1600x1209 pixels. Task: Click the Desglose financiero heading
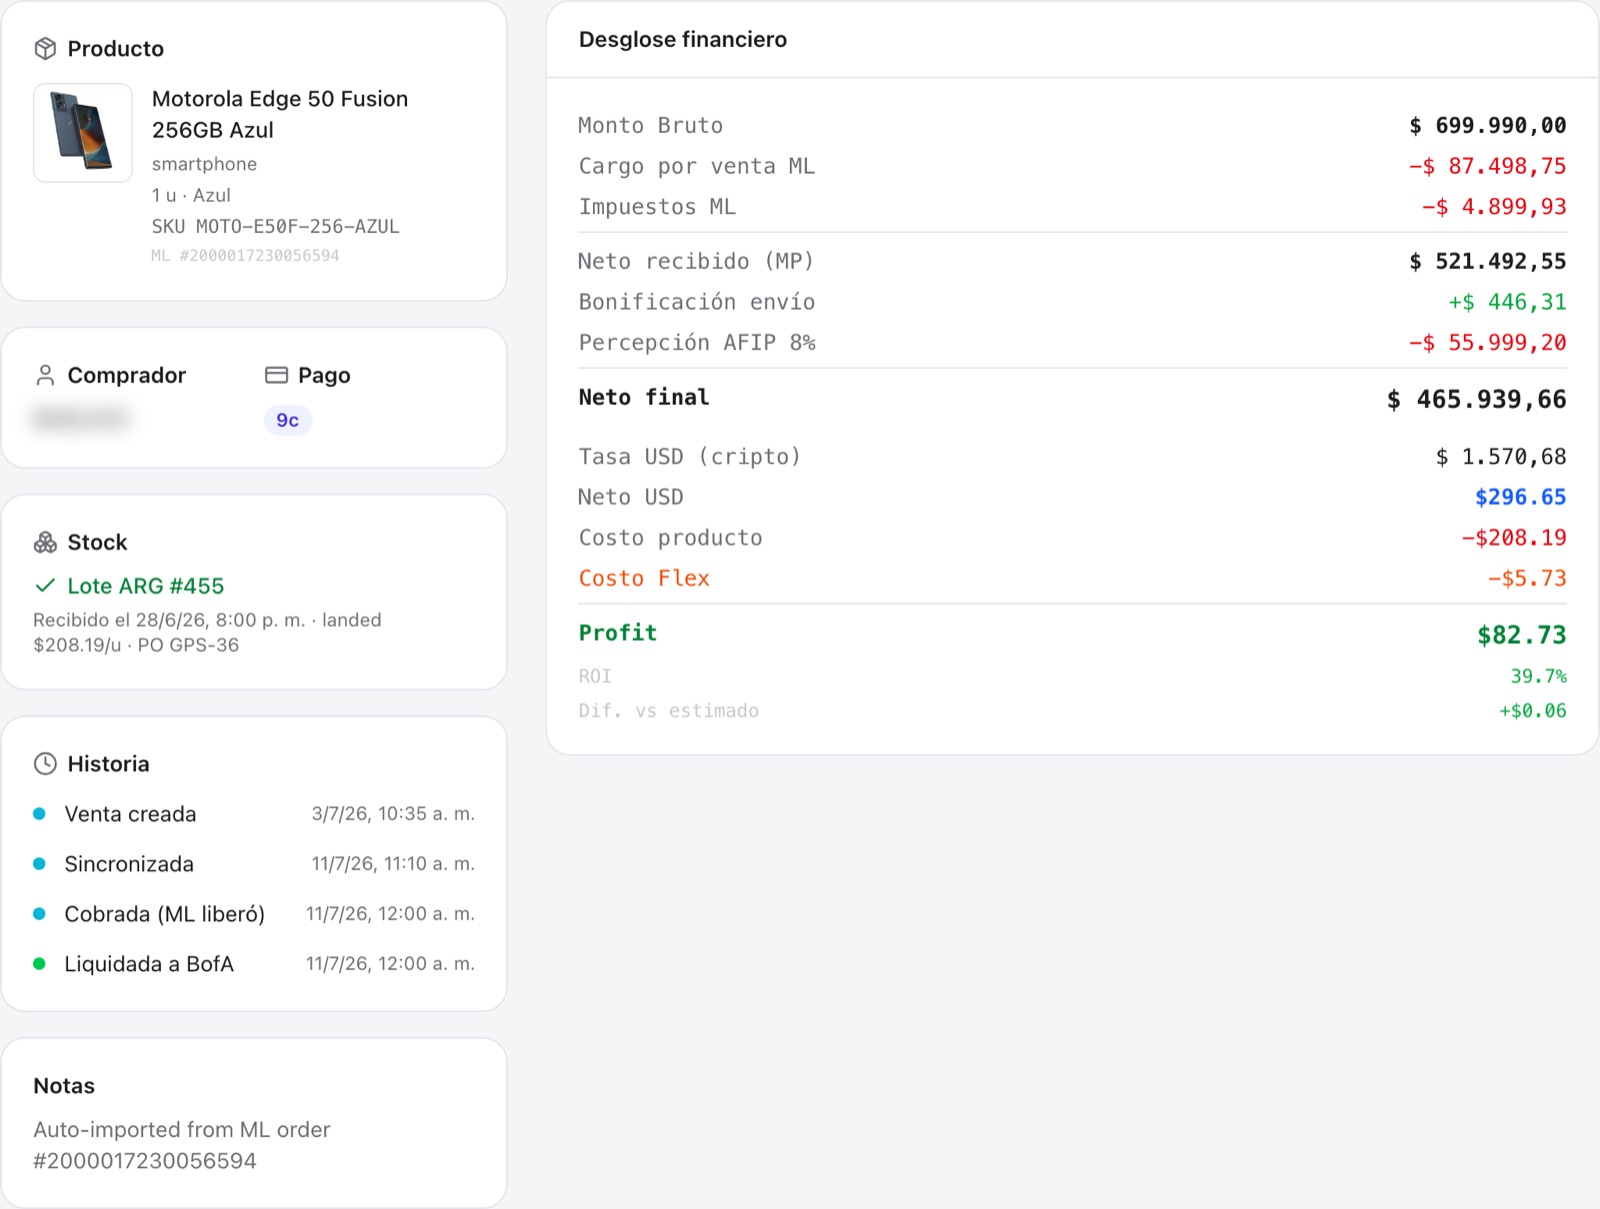683,40
